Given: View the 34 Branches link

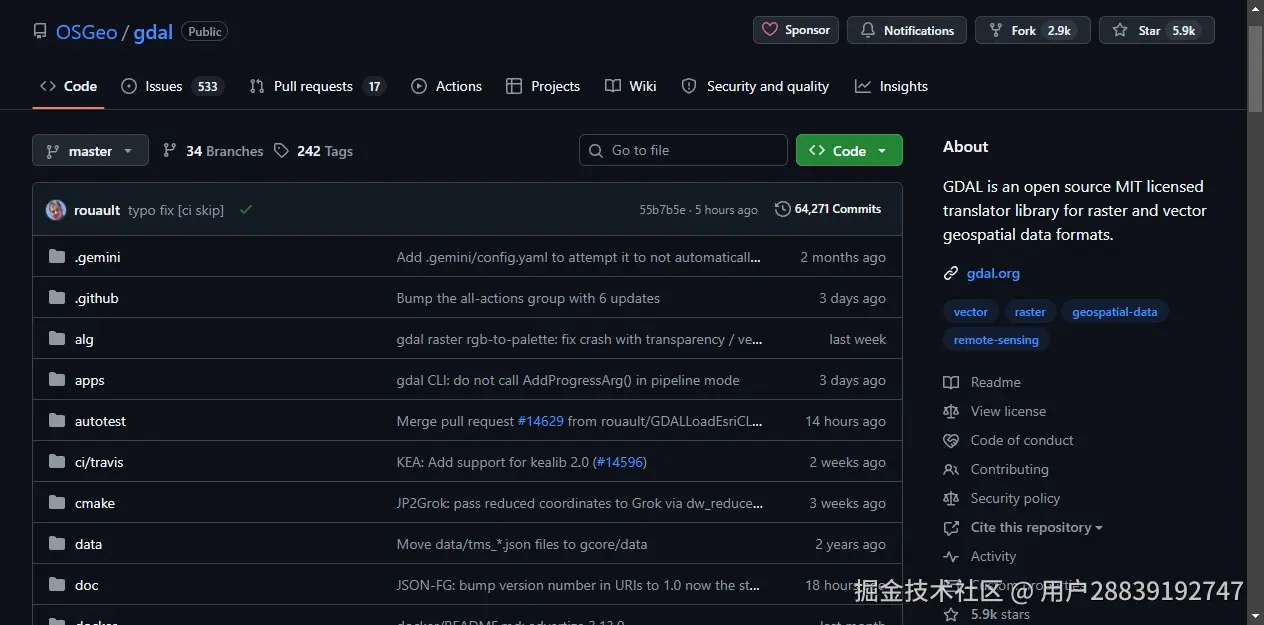Looking at the screenshot, I should [213, 151].
